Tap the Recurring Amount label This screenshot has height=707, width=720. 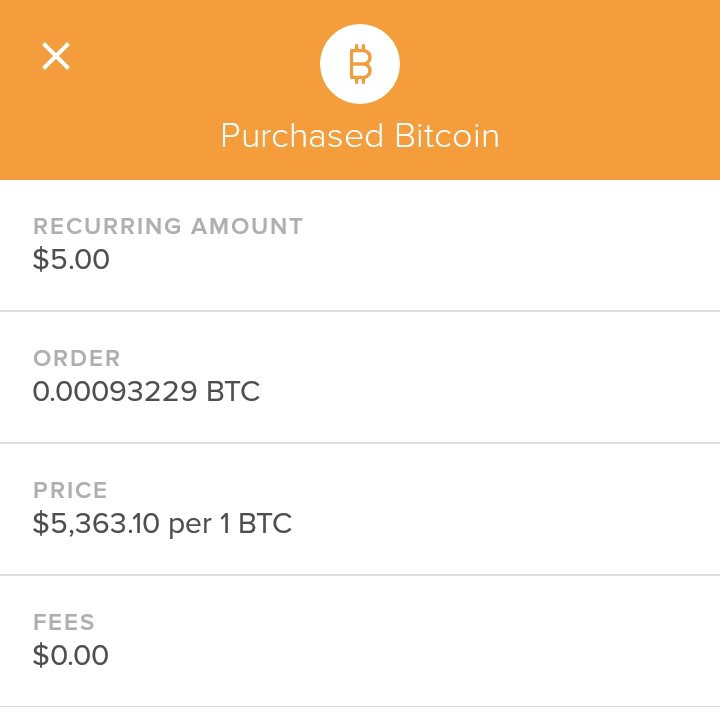point(168,226)
